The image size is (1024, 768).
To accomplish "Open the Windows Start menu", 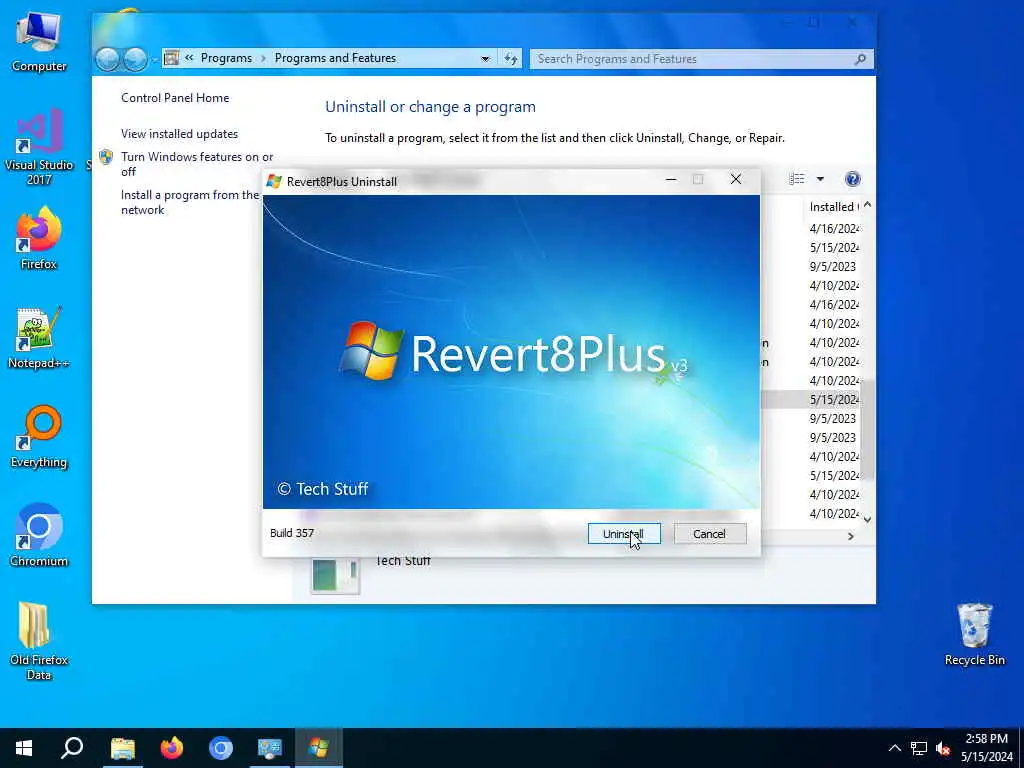I will (x=24, y=748).
